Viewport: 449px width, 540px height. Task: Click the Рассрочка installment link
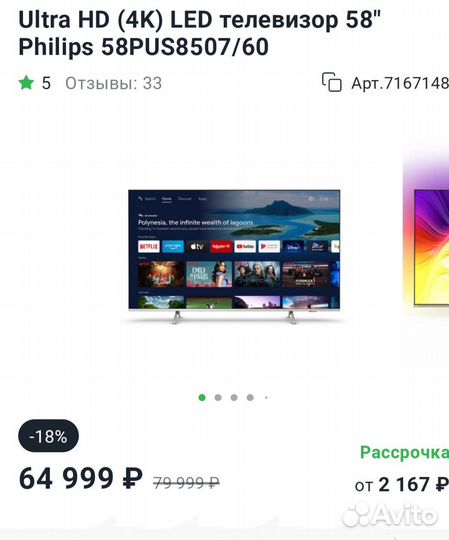coord(405,453)
